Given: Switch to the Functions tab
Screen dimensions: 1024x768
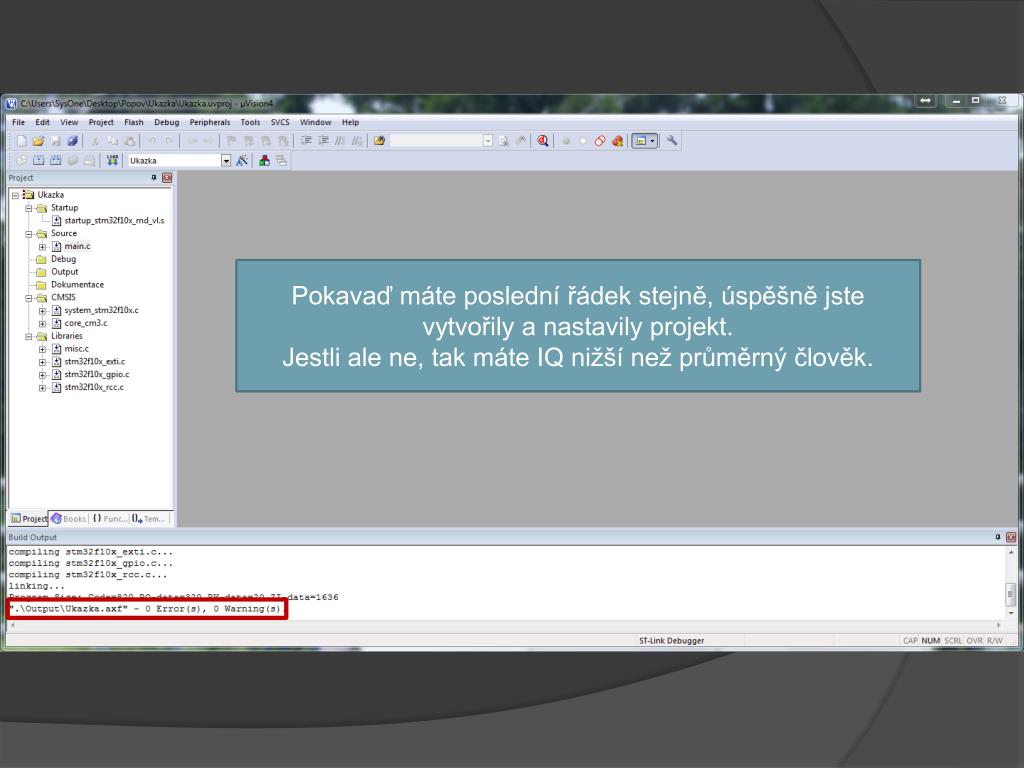Looking at the screenshot, I should [109, 519].
